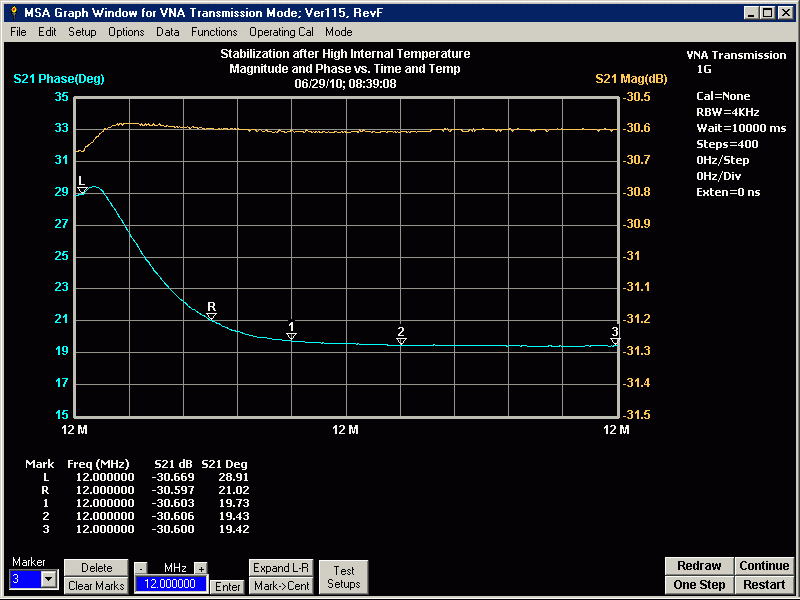The width and height of the screenshot is (800, 600).
Task: Select marker 3 triangle at graph right edge
Action: coord(615,342)
